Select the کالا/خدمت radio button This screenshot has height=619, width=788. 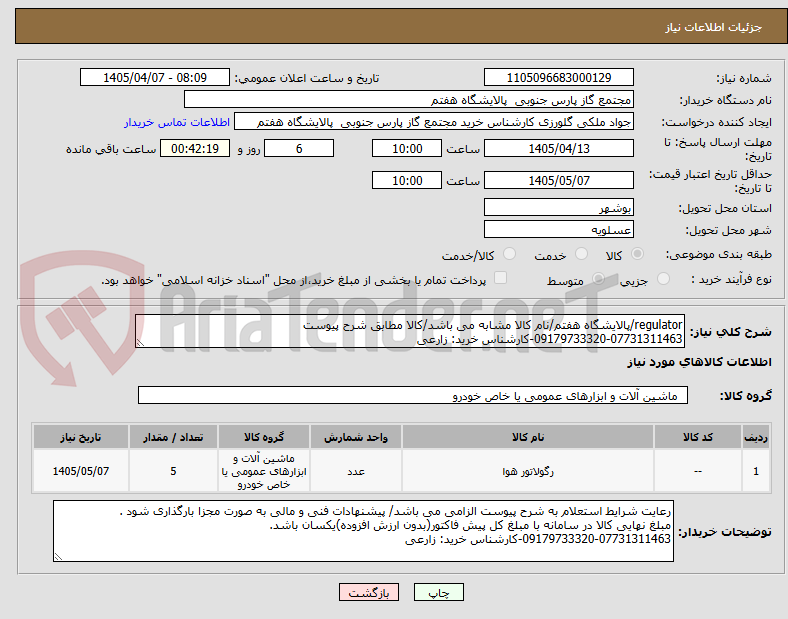point(510,254)
